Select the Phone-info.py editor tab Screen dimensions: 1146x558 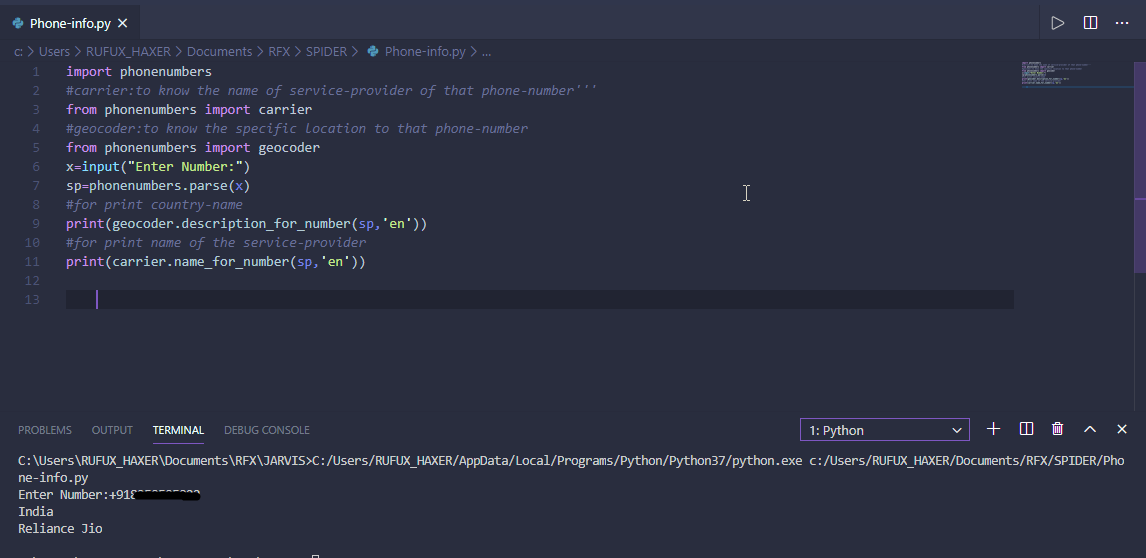click(x=70, y=23)
